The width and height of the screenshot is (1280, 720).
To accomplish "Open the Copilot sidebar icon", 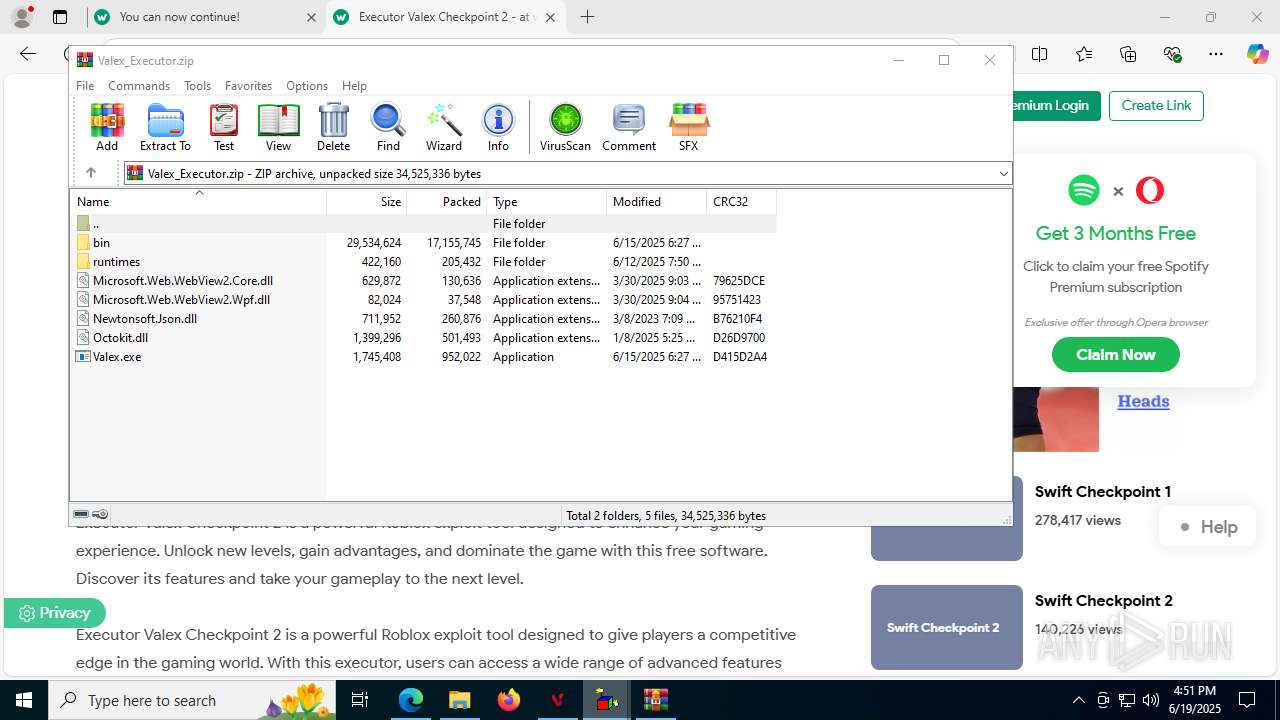I will [1257, 54].
